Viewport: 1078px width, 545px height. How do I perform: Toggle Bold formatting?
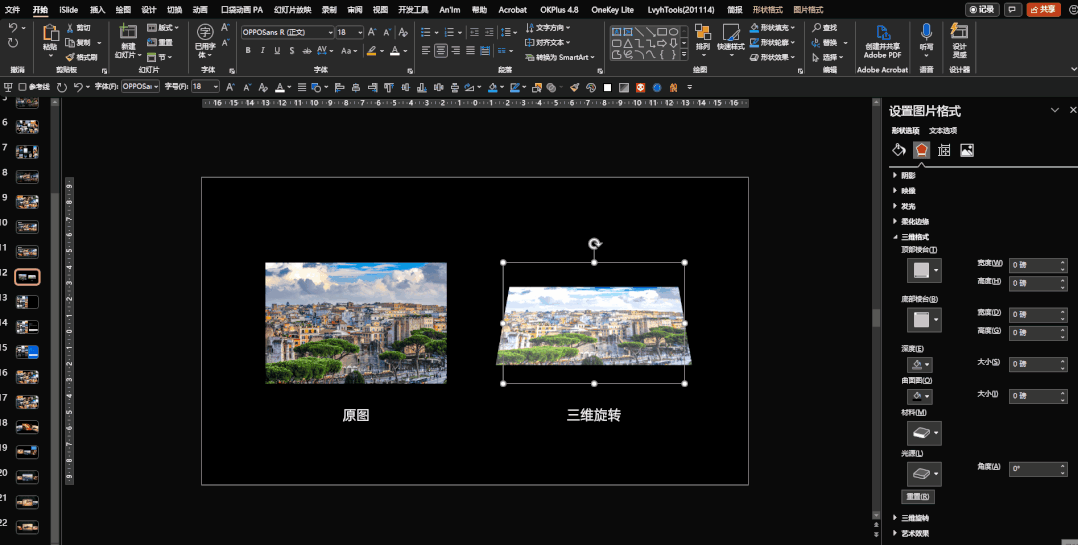[x=248, y=50]
